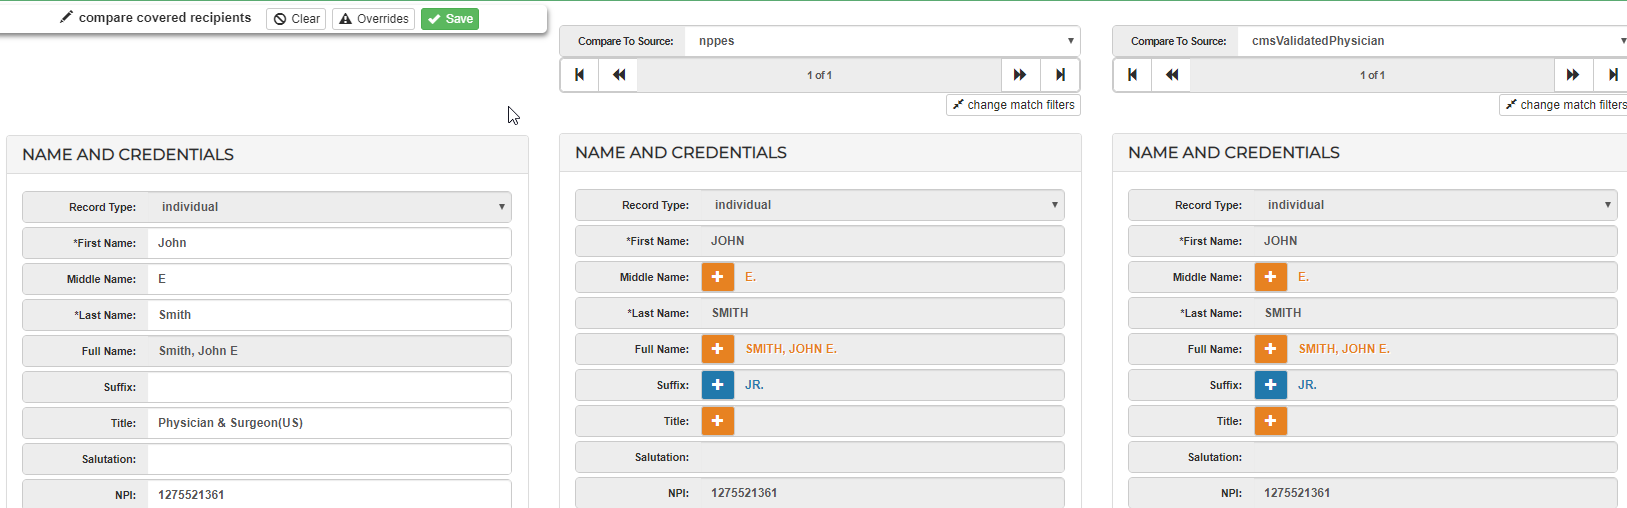Jump to last nppes match record
Viewport: 1627px width, 508px height.
pos(1060,75)
